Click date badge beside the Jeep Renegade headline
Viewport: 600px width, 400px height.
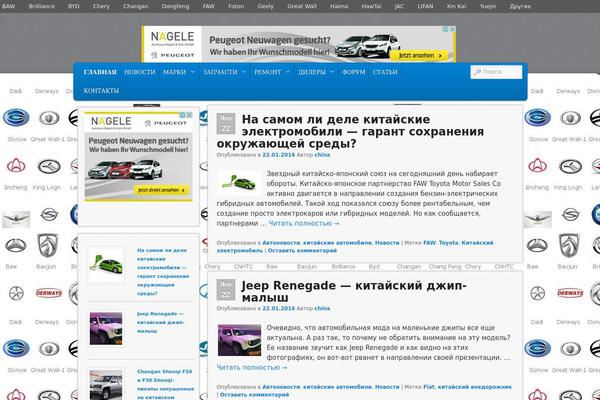coord(226,289)
